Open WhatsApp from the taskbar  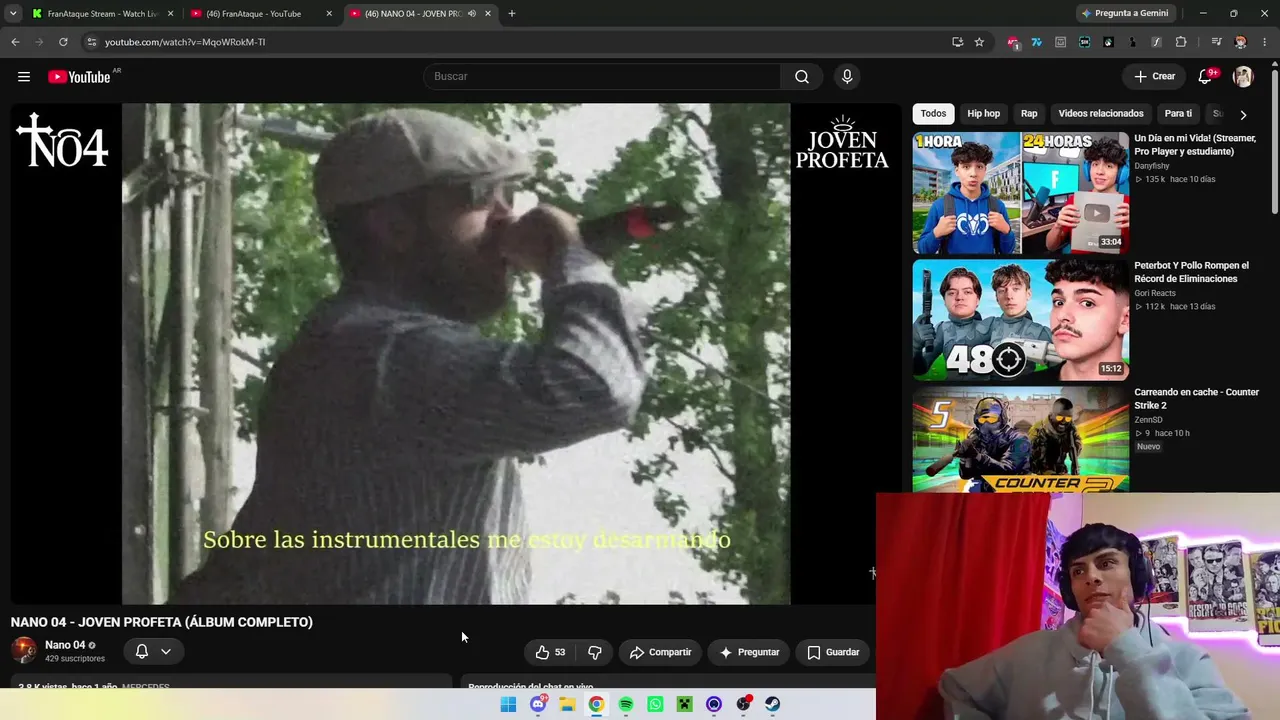pyautogui.click(x=655, y=704)
